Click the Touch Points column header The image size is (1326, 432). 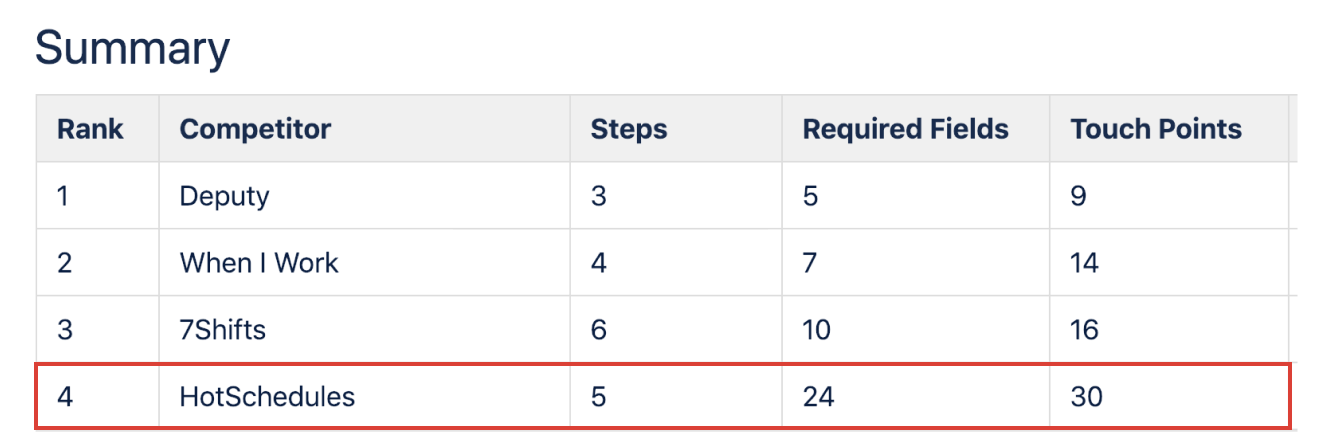(1156, 129)
